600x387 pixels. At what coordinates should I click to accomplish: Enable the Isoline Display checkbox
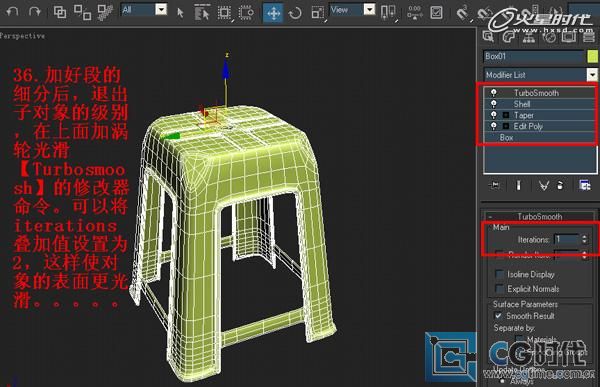499,274
